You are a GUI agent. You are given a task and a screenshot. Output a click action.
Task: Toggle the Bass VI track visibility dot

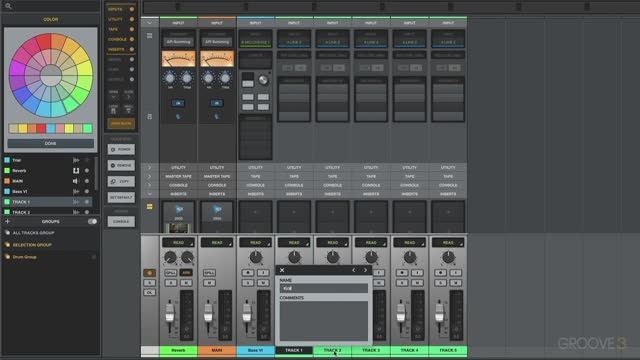pos(87,191)
